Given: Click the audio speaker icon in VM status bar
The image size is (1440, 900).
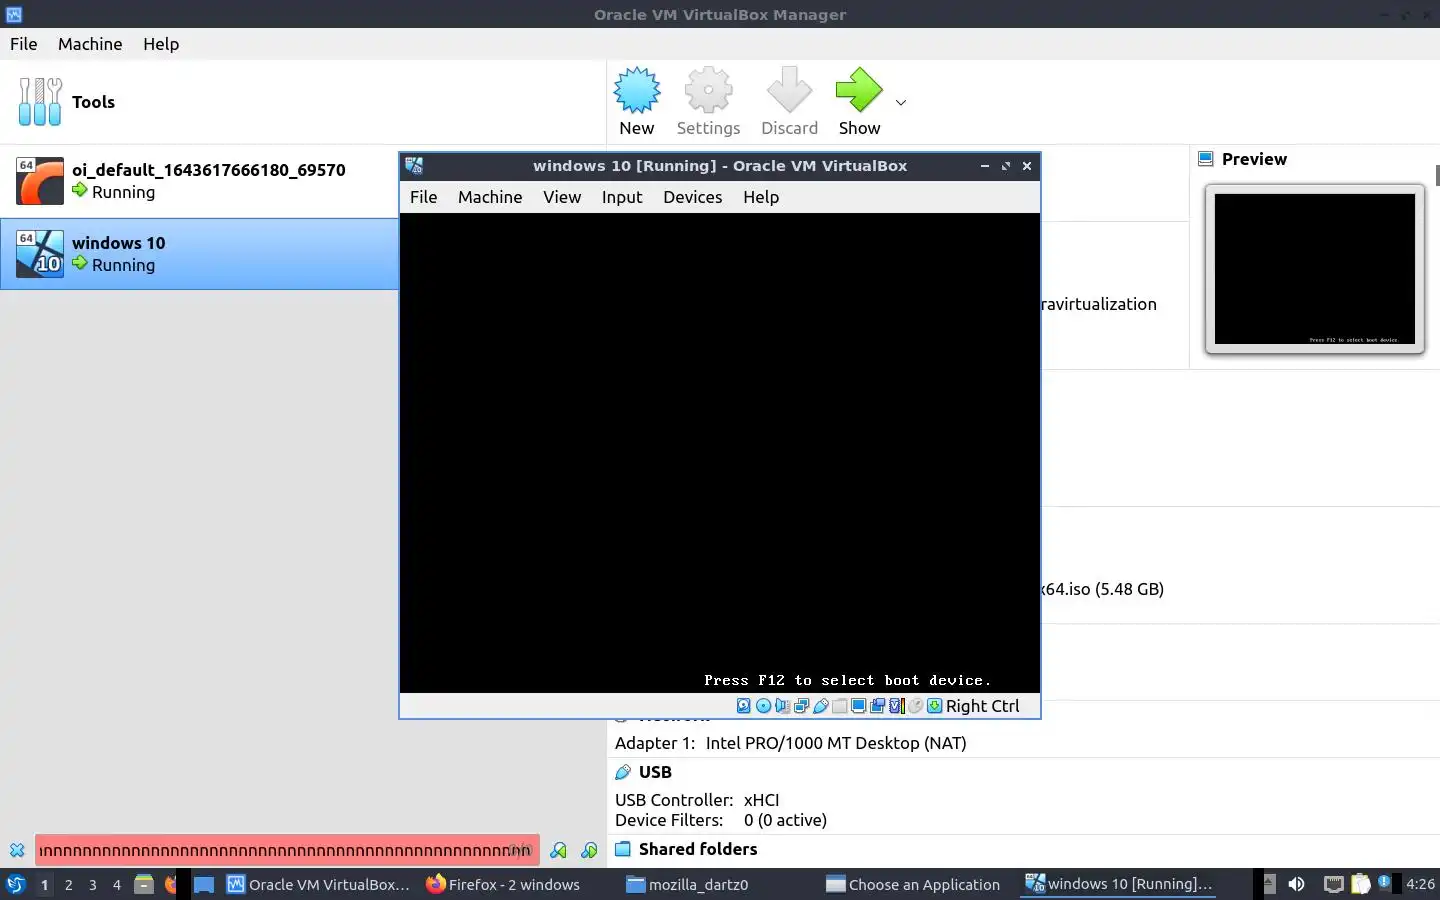Looking at the screenshot, I should click(783, 706).
